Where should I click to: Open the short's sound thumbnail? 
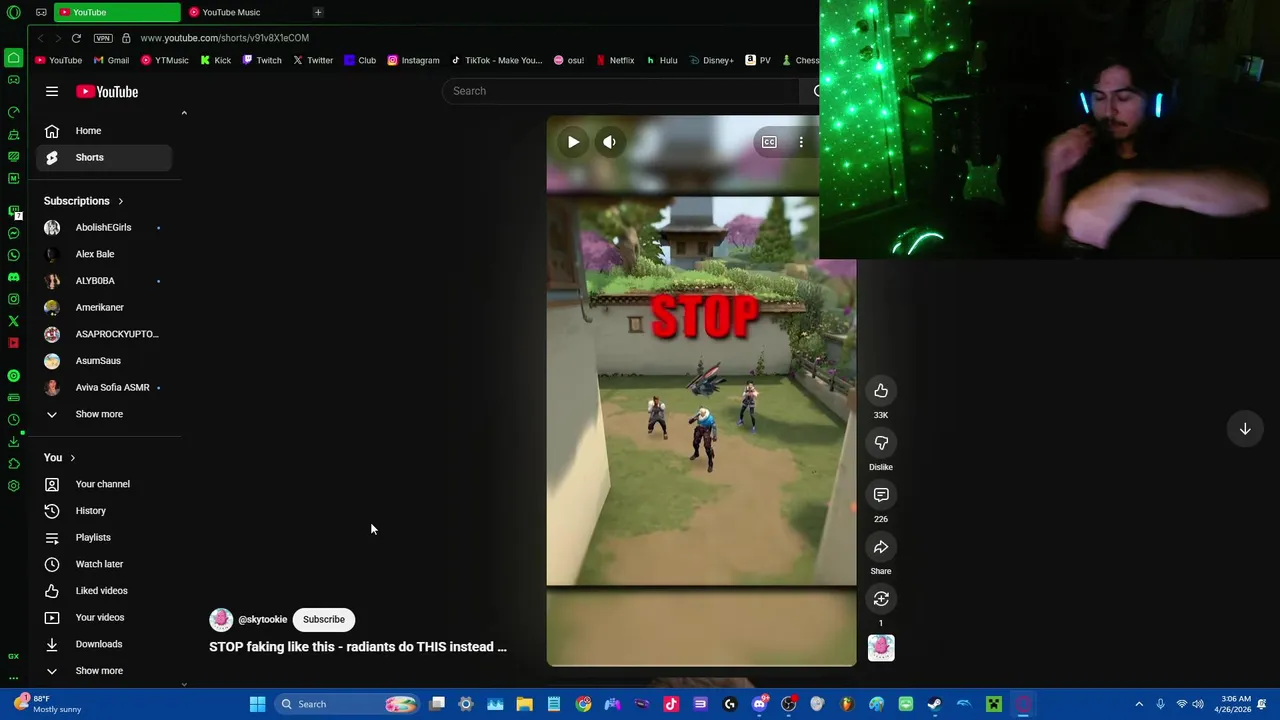881,648
